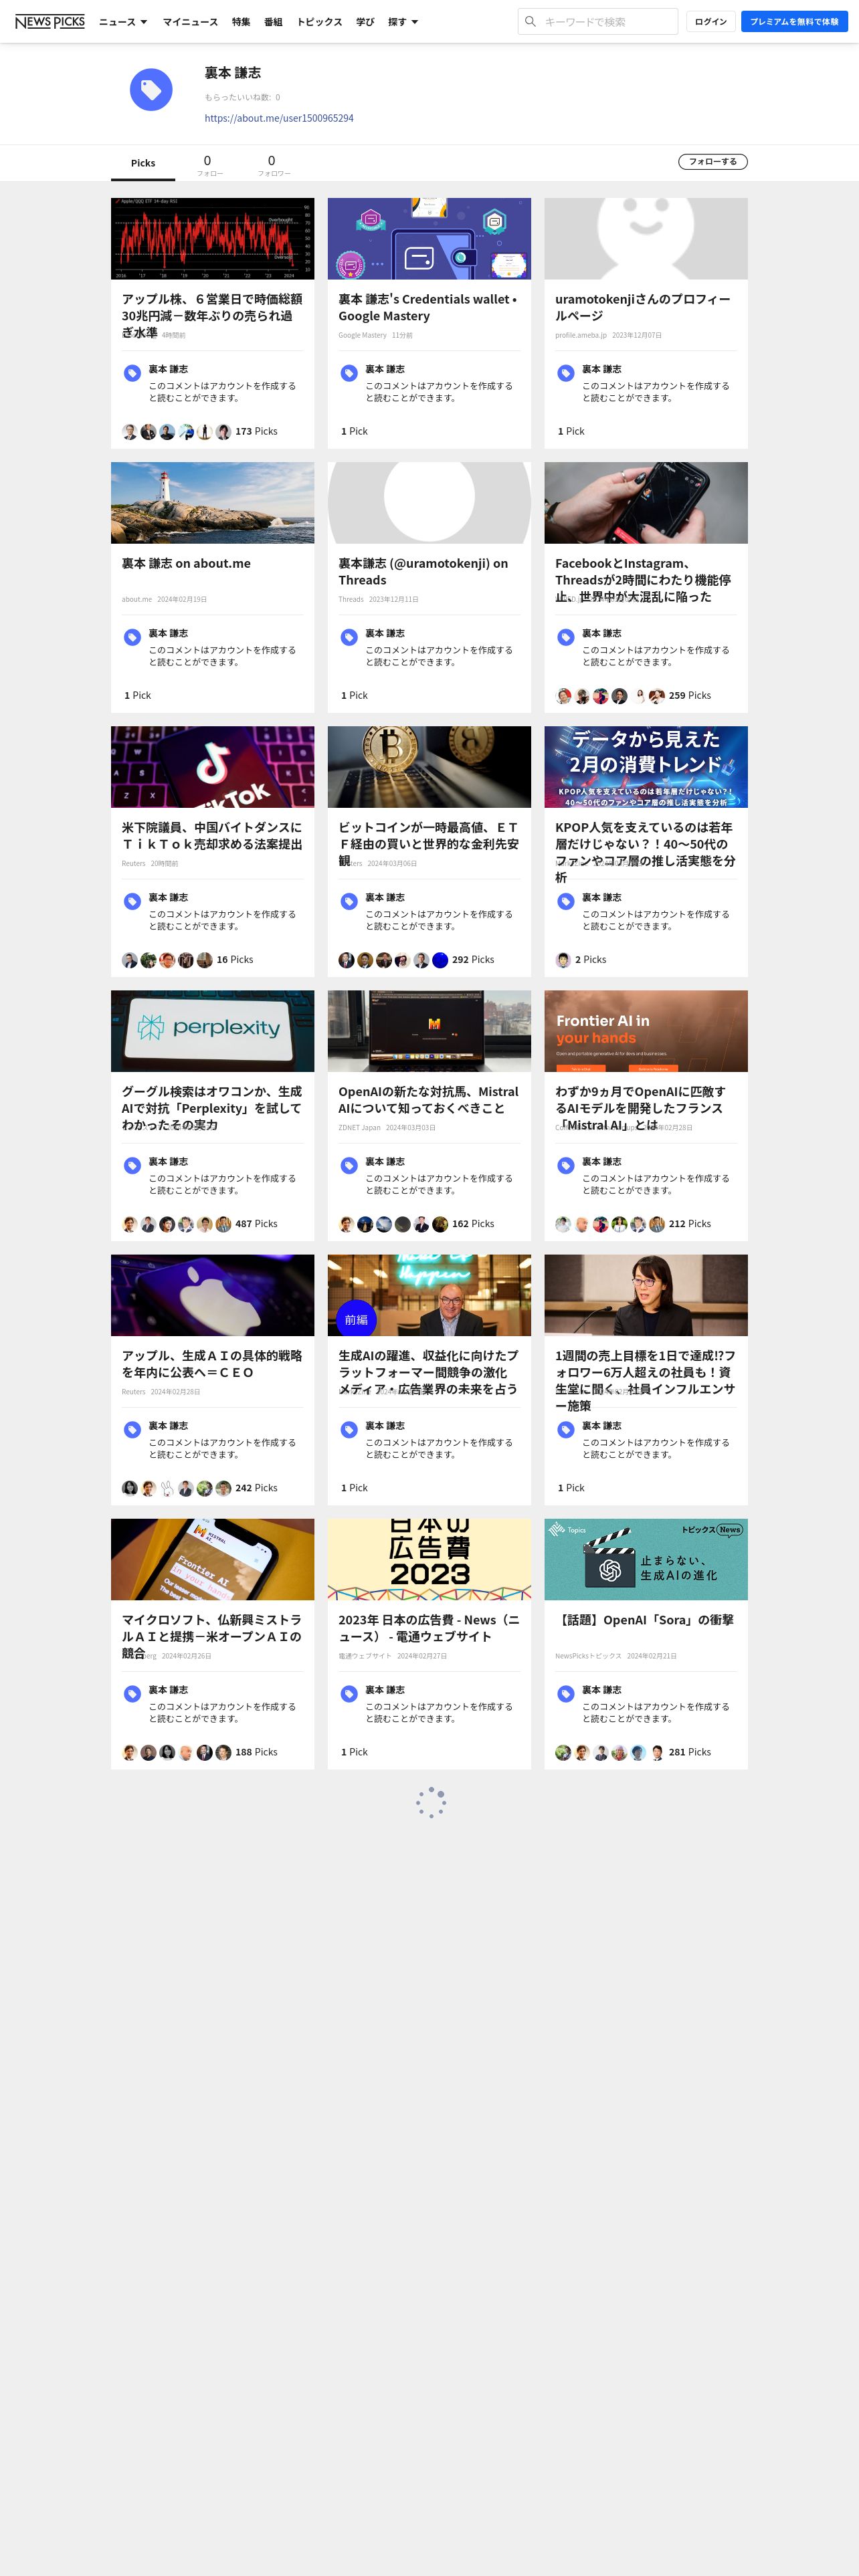Click tag avatar in Threads card

pos(349,637)
